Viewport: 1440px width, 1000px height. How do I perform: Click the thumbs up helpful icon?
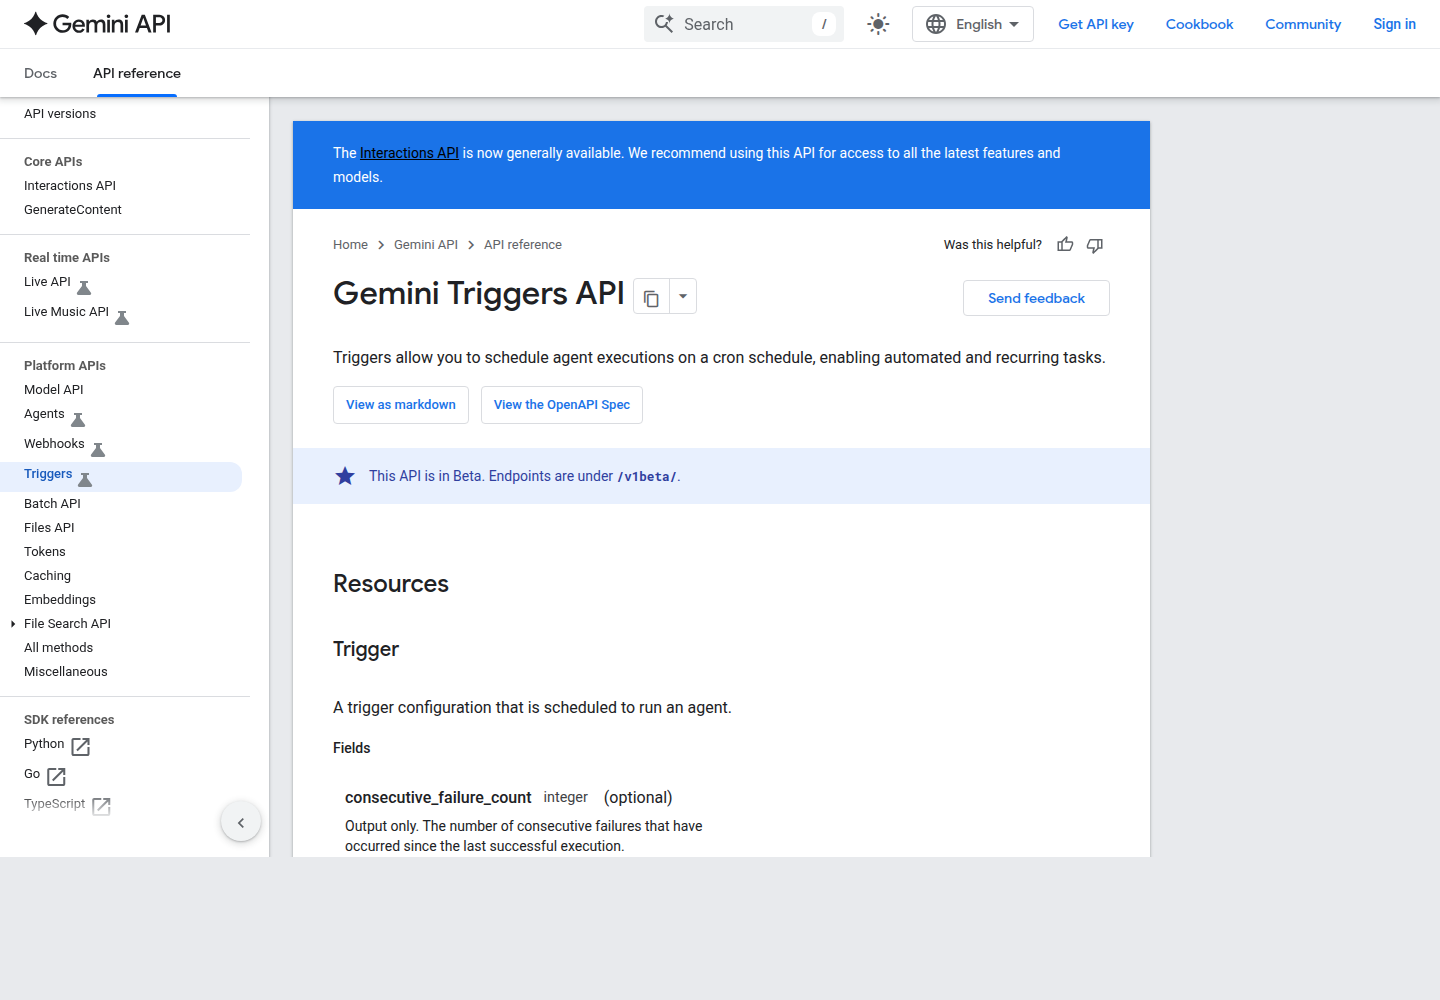[1065, 245]
